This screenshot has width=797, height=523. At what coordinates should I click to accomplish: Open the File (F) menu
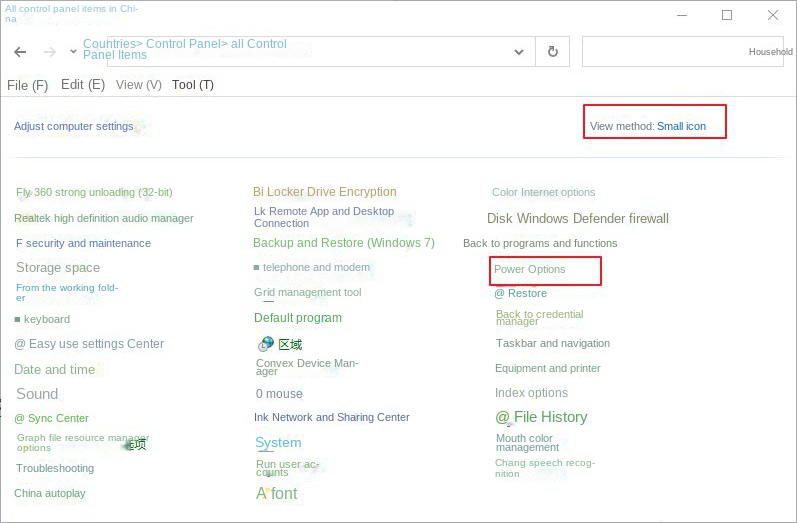[27, 85]
